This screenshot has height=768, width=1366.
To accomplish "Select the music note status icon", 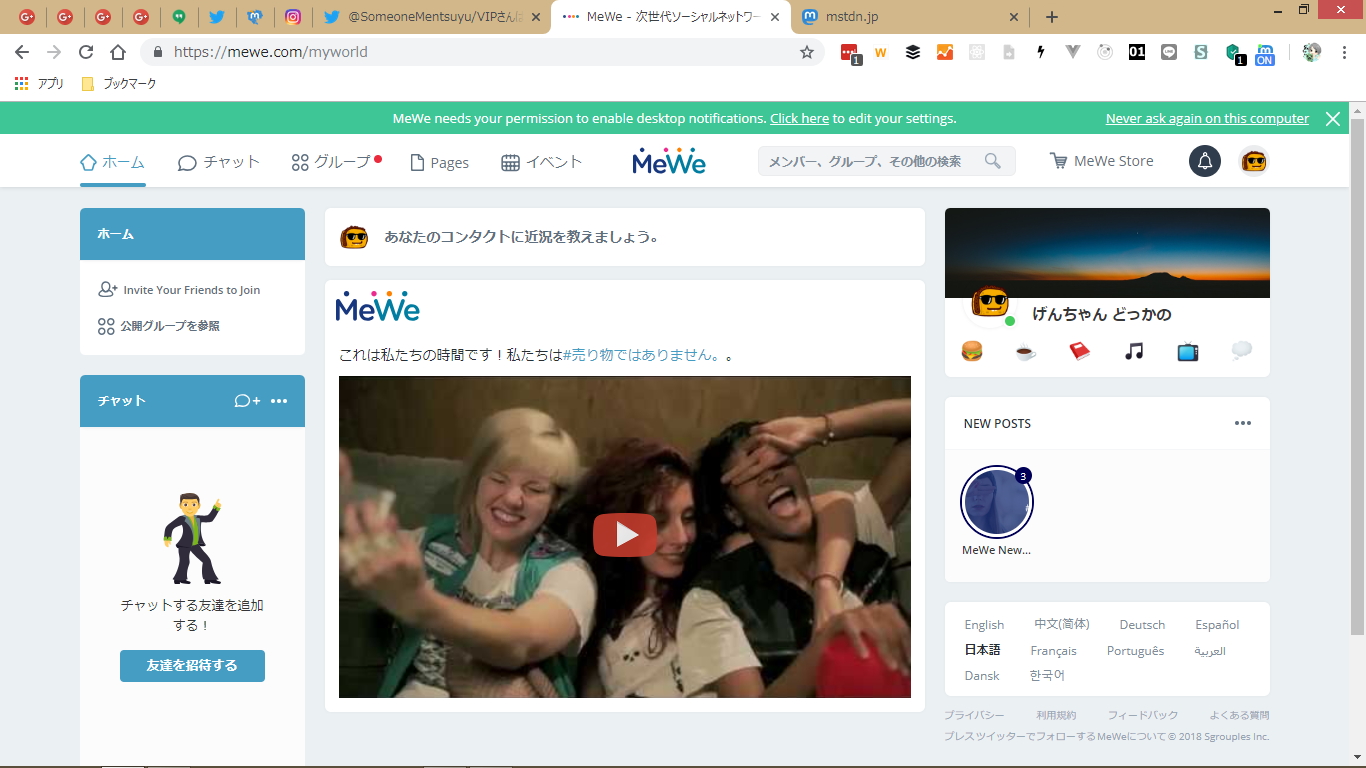I will (1134, 351).
